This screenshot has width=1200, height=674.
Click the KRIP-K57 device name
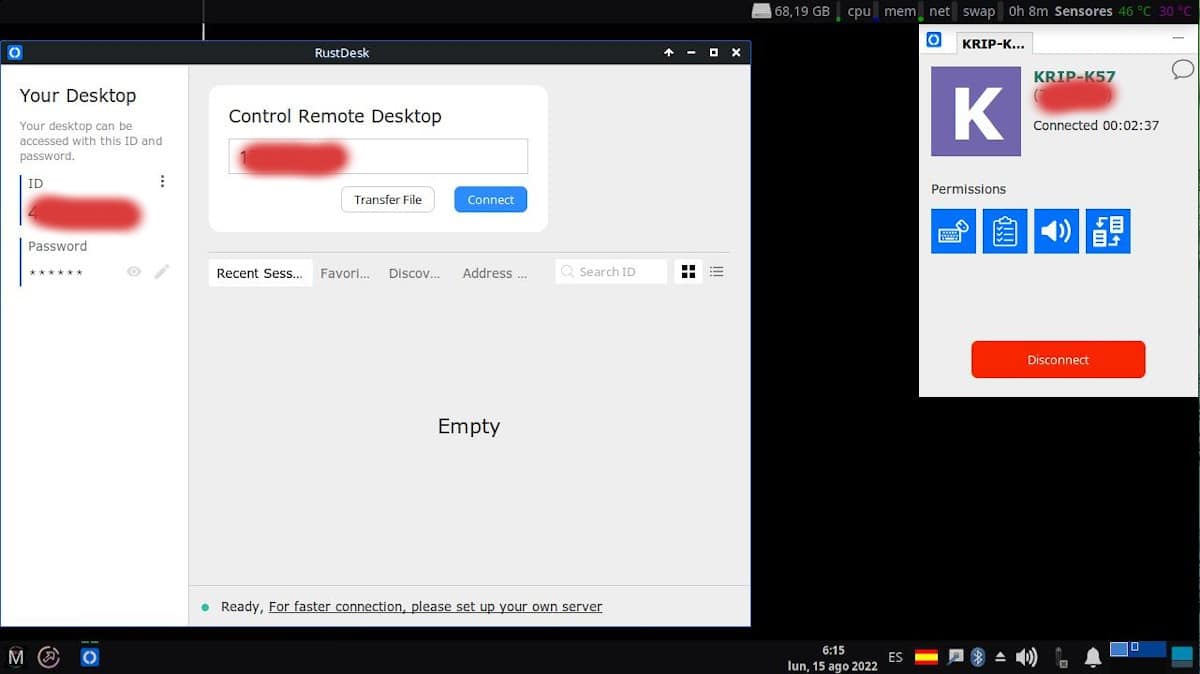pyautogui.click(x=1074, y=76)
